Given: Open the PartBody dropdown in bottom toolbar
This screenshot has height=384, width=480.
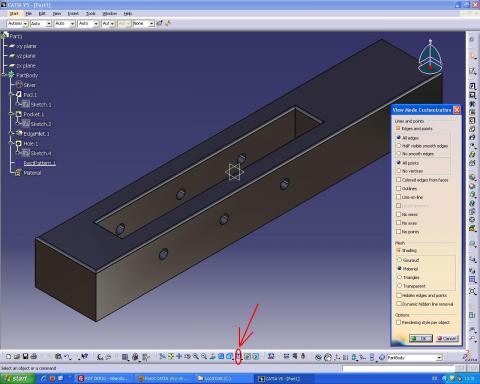Looking at the screenshot, I should click(439, 358).
